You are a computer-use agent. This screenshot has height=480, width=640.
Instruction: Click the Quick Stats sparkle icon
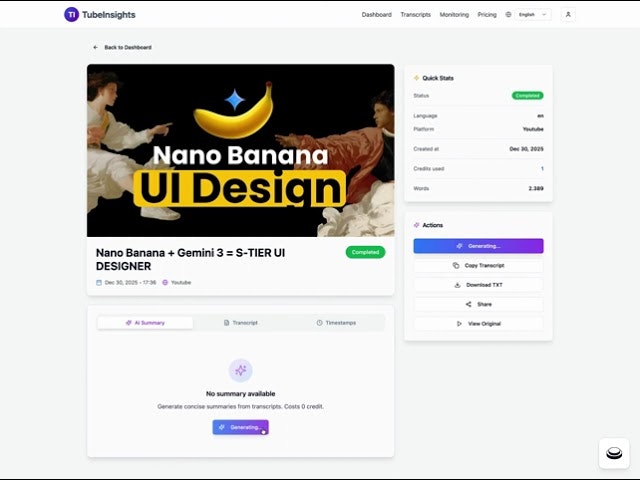pyautogui.click(x=416, y=78)
